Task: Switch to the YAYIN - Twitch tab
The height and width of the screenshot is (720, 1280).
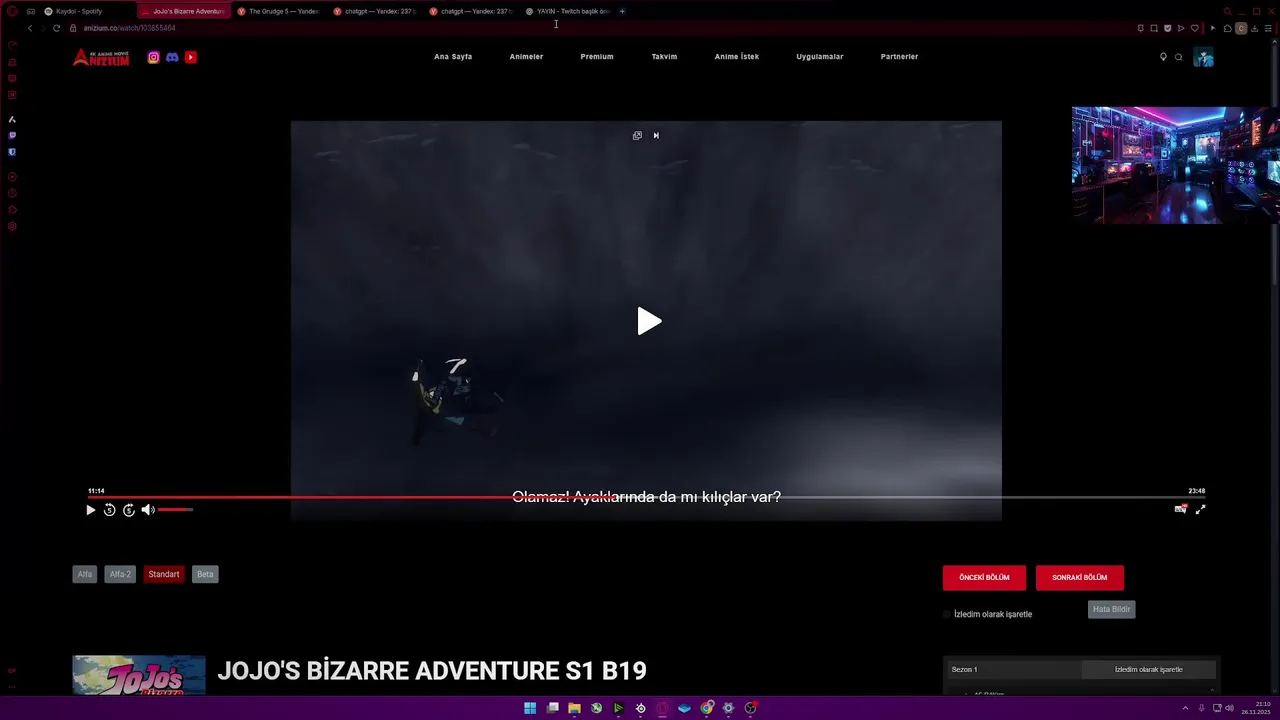Action: tap(568, 11)
